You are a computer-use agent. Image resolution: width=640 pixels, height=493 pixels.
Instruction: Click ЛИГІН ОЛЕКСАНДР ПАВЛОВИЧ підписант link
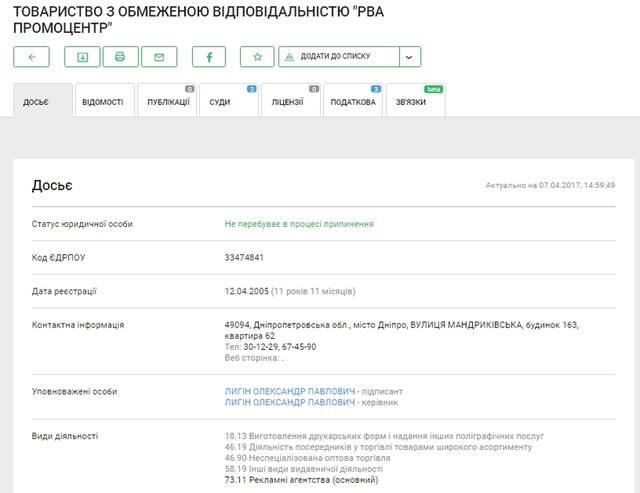(290, 390)
